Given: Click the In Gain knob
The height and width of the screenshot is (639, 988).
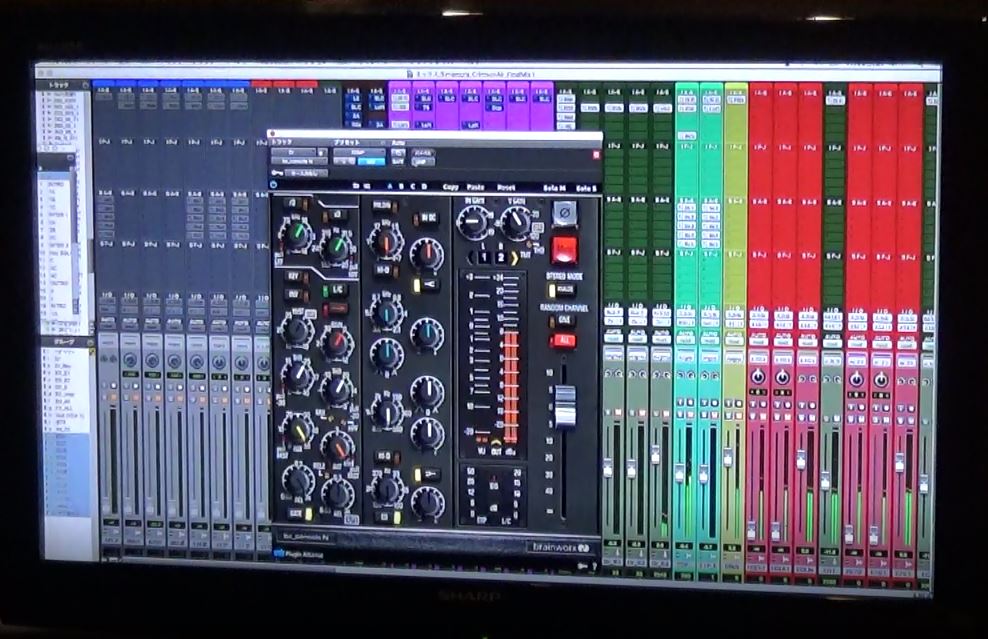Looking at the screenshot, I should tap(473, 221).
